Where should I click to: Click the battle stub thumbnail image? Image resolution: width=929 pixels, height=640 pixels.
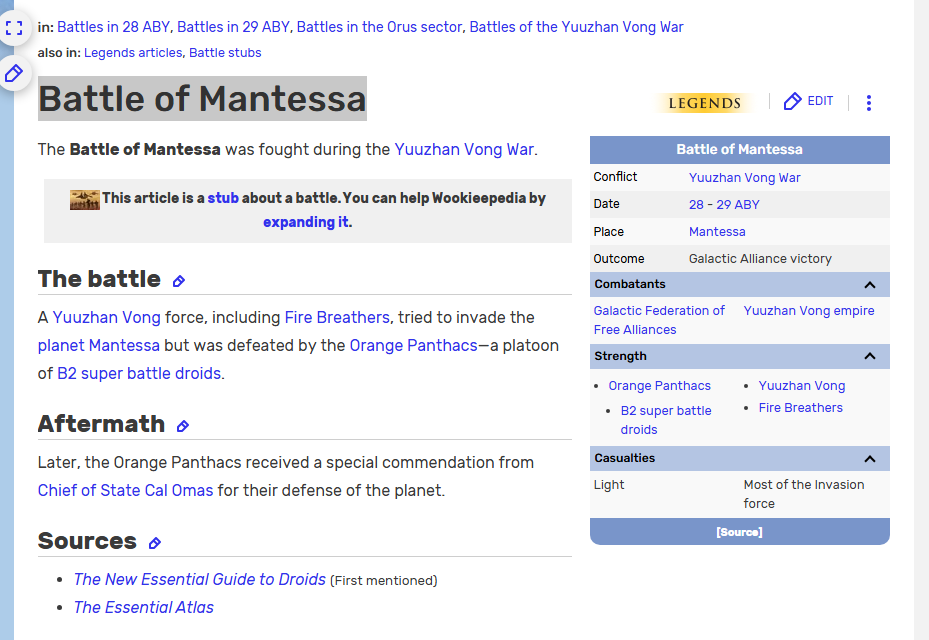pyautogui.click(x=85, y=200)
